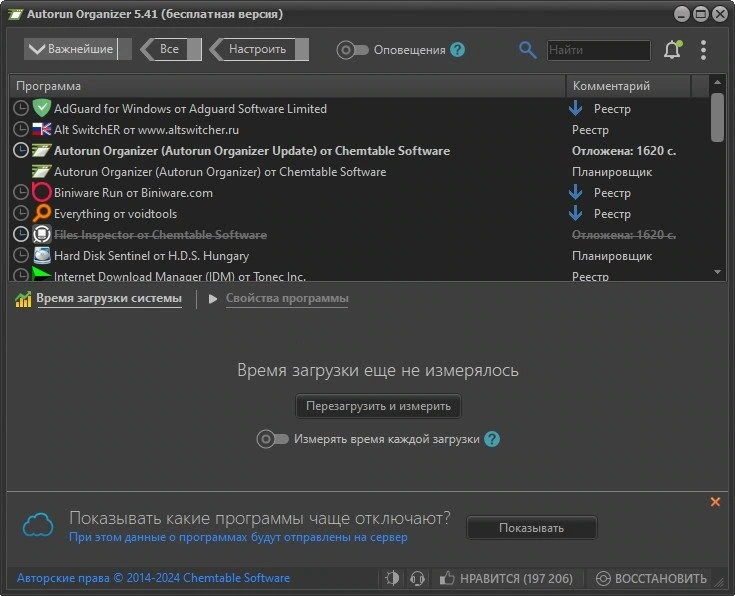
Task: Select the Все filter
Action: 171,49
